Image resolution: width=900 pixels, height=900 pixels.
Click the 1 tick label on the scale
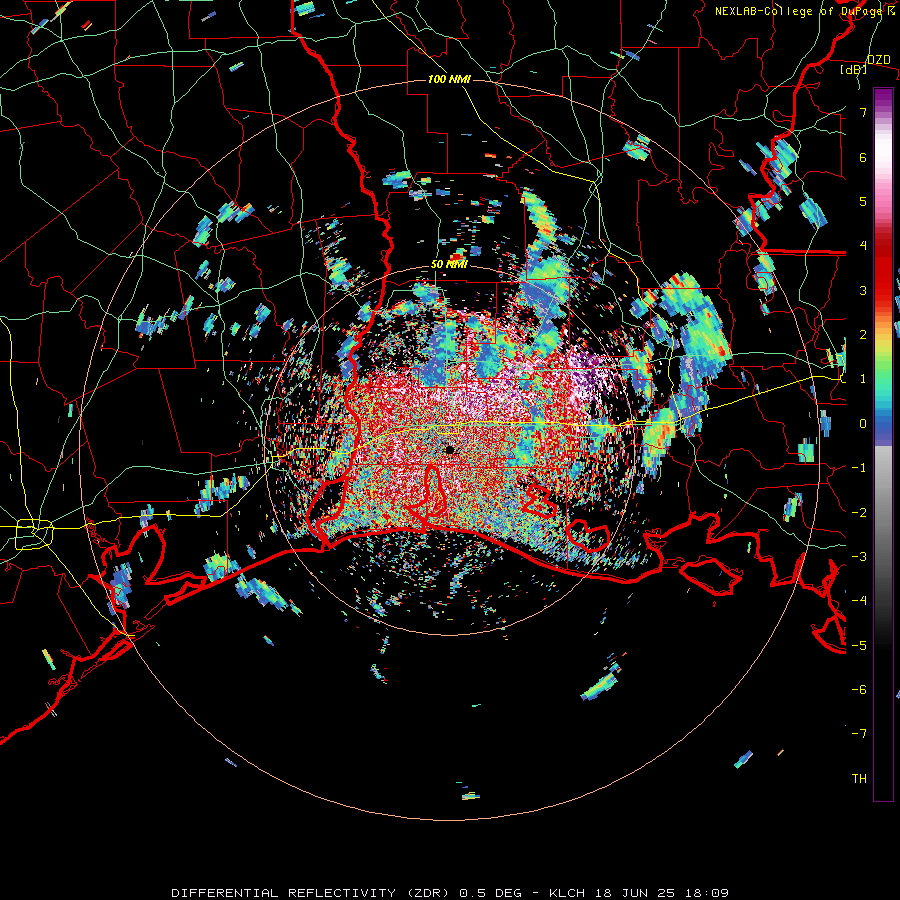pyautogui.click(x=863, y=378)
